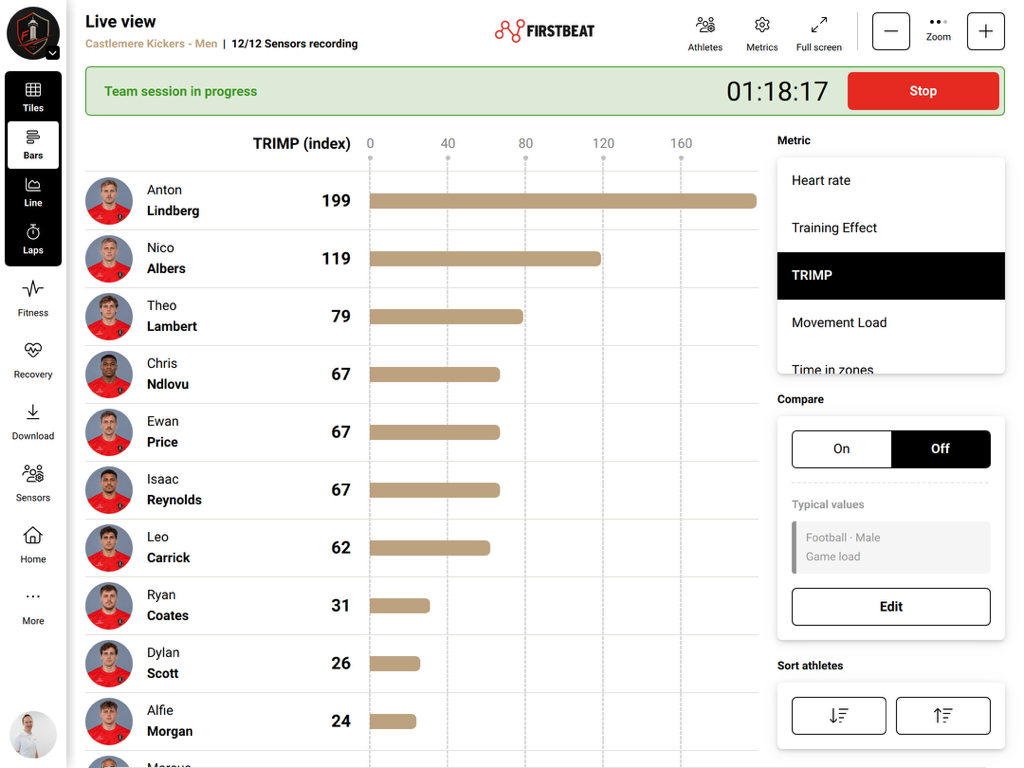The image size is (1024, 768).
Task: Click Team session in progress text
Action: pos(181,91)
